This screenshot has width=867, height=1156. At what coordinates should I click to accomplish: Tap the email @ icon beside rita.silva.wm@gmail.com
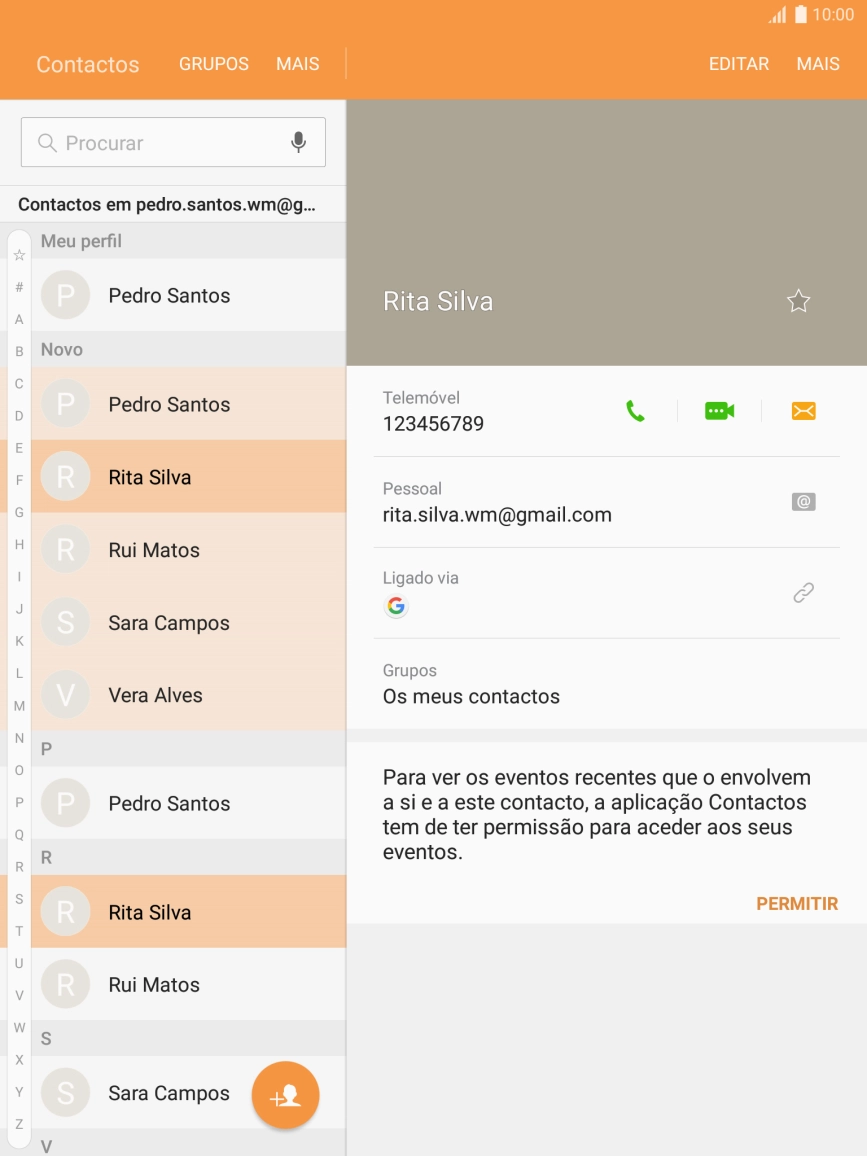point(803,502)
